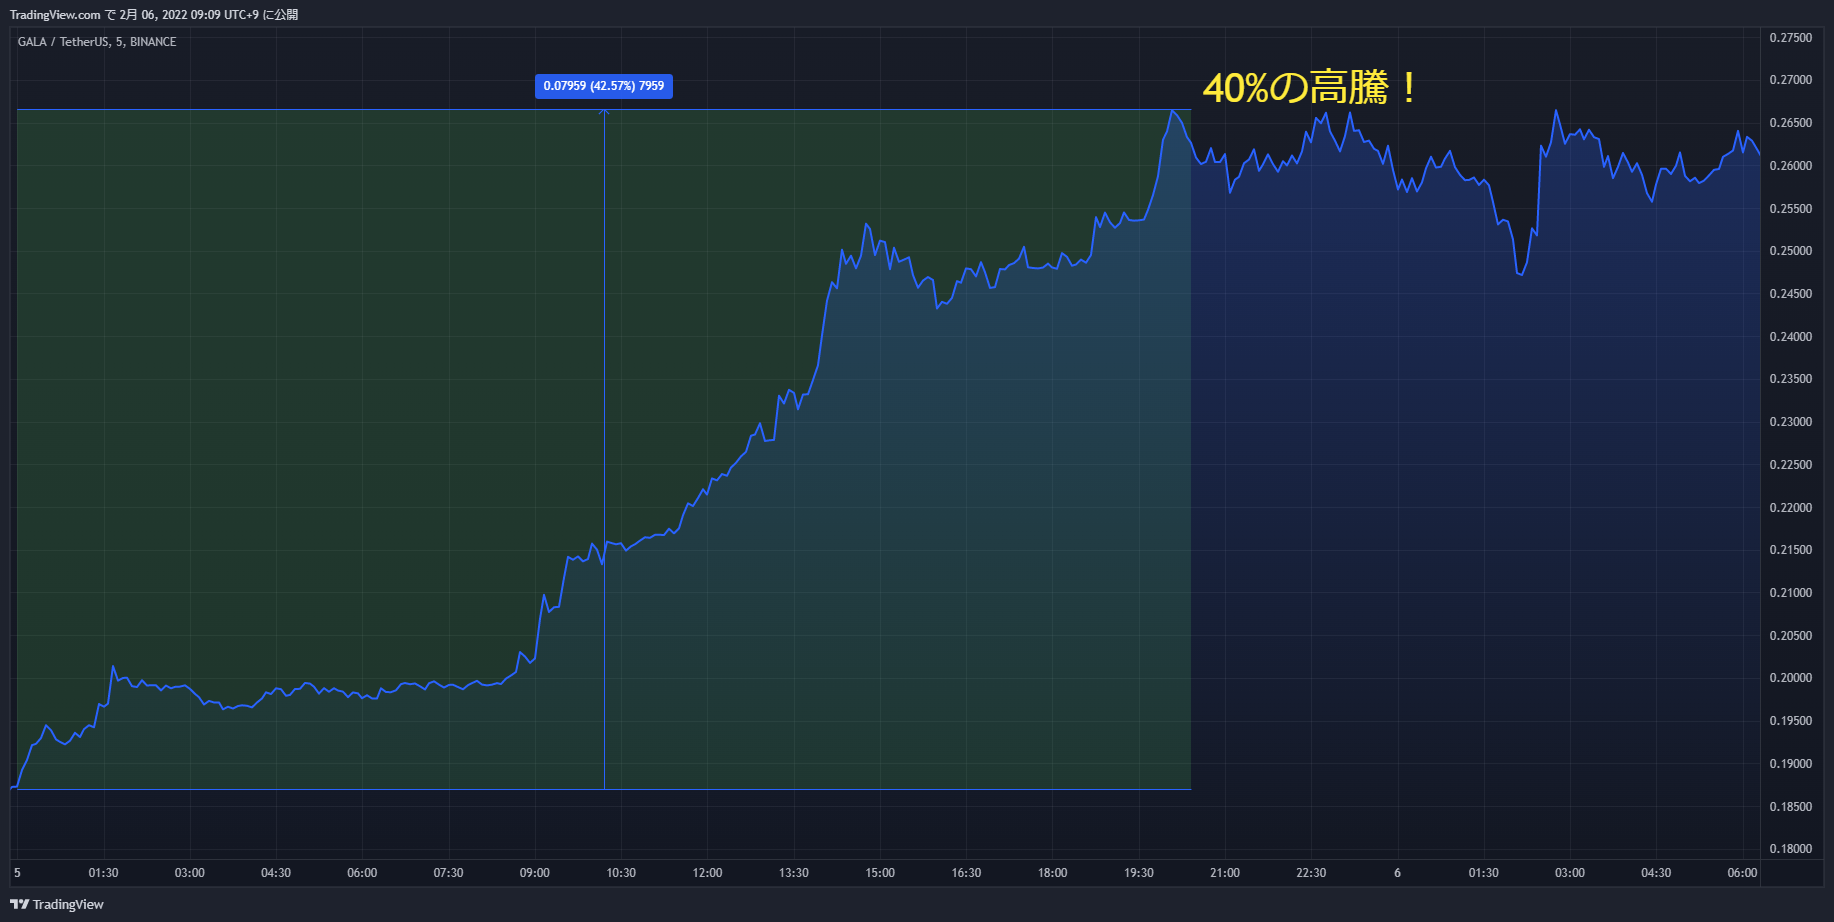Viewport: 1834px width, 922px height.
Task: Click the 06:00 label at the right end of the time axis
Action: pyautogui.click(x=1742, y=873)
